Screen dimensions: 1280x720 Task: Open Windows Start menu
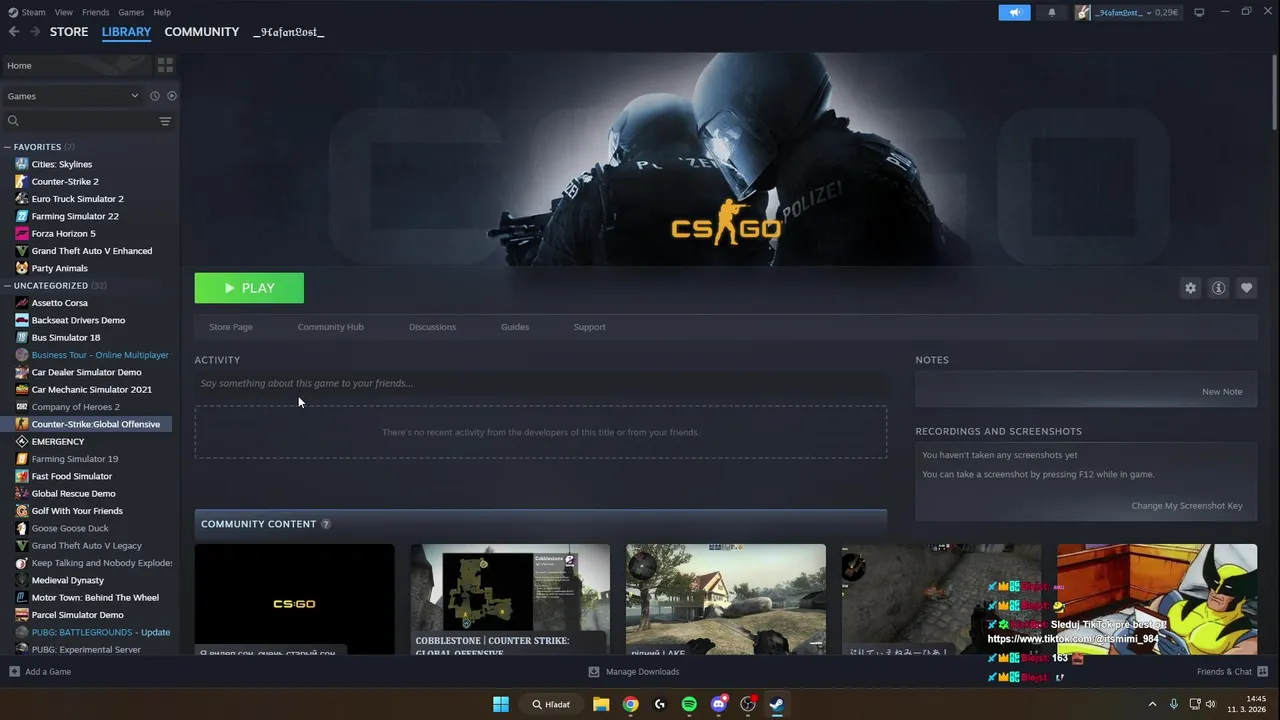[x=501, y=704]
